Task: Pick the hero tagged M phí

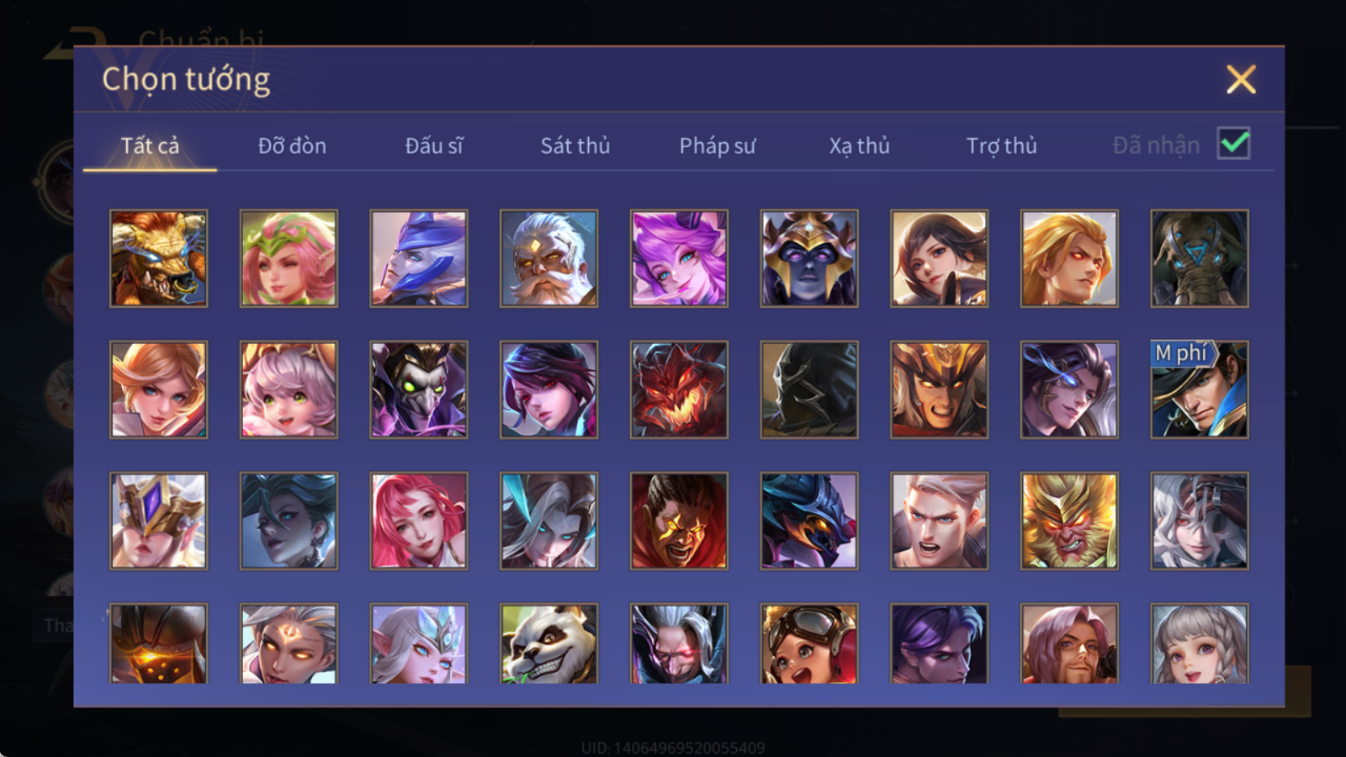Action: click(x=1199, y=390)
